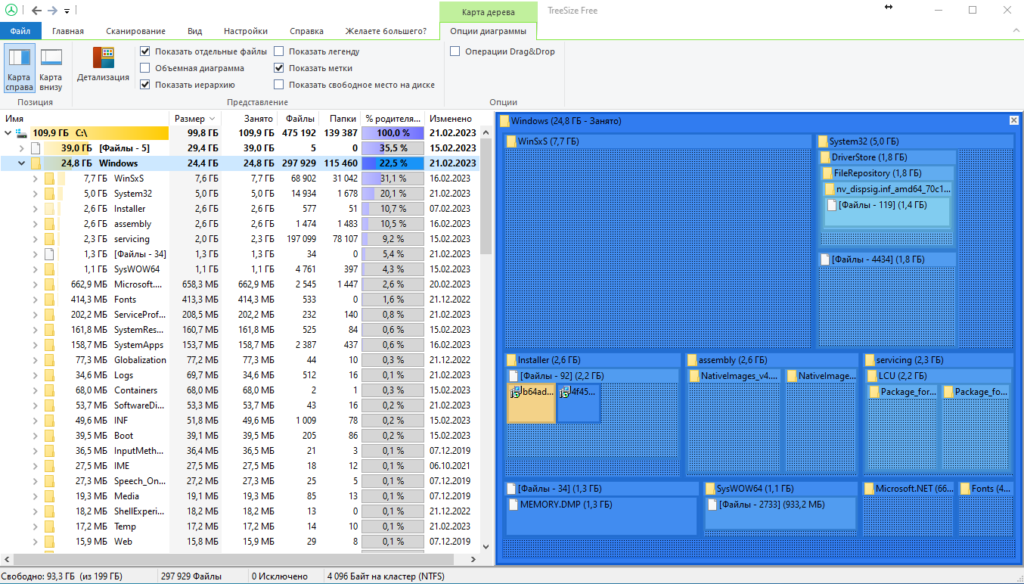Click the LCU folder in treemap
Screen dimensions: 1024x584
pos(938,376)
